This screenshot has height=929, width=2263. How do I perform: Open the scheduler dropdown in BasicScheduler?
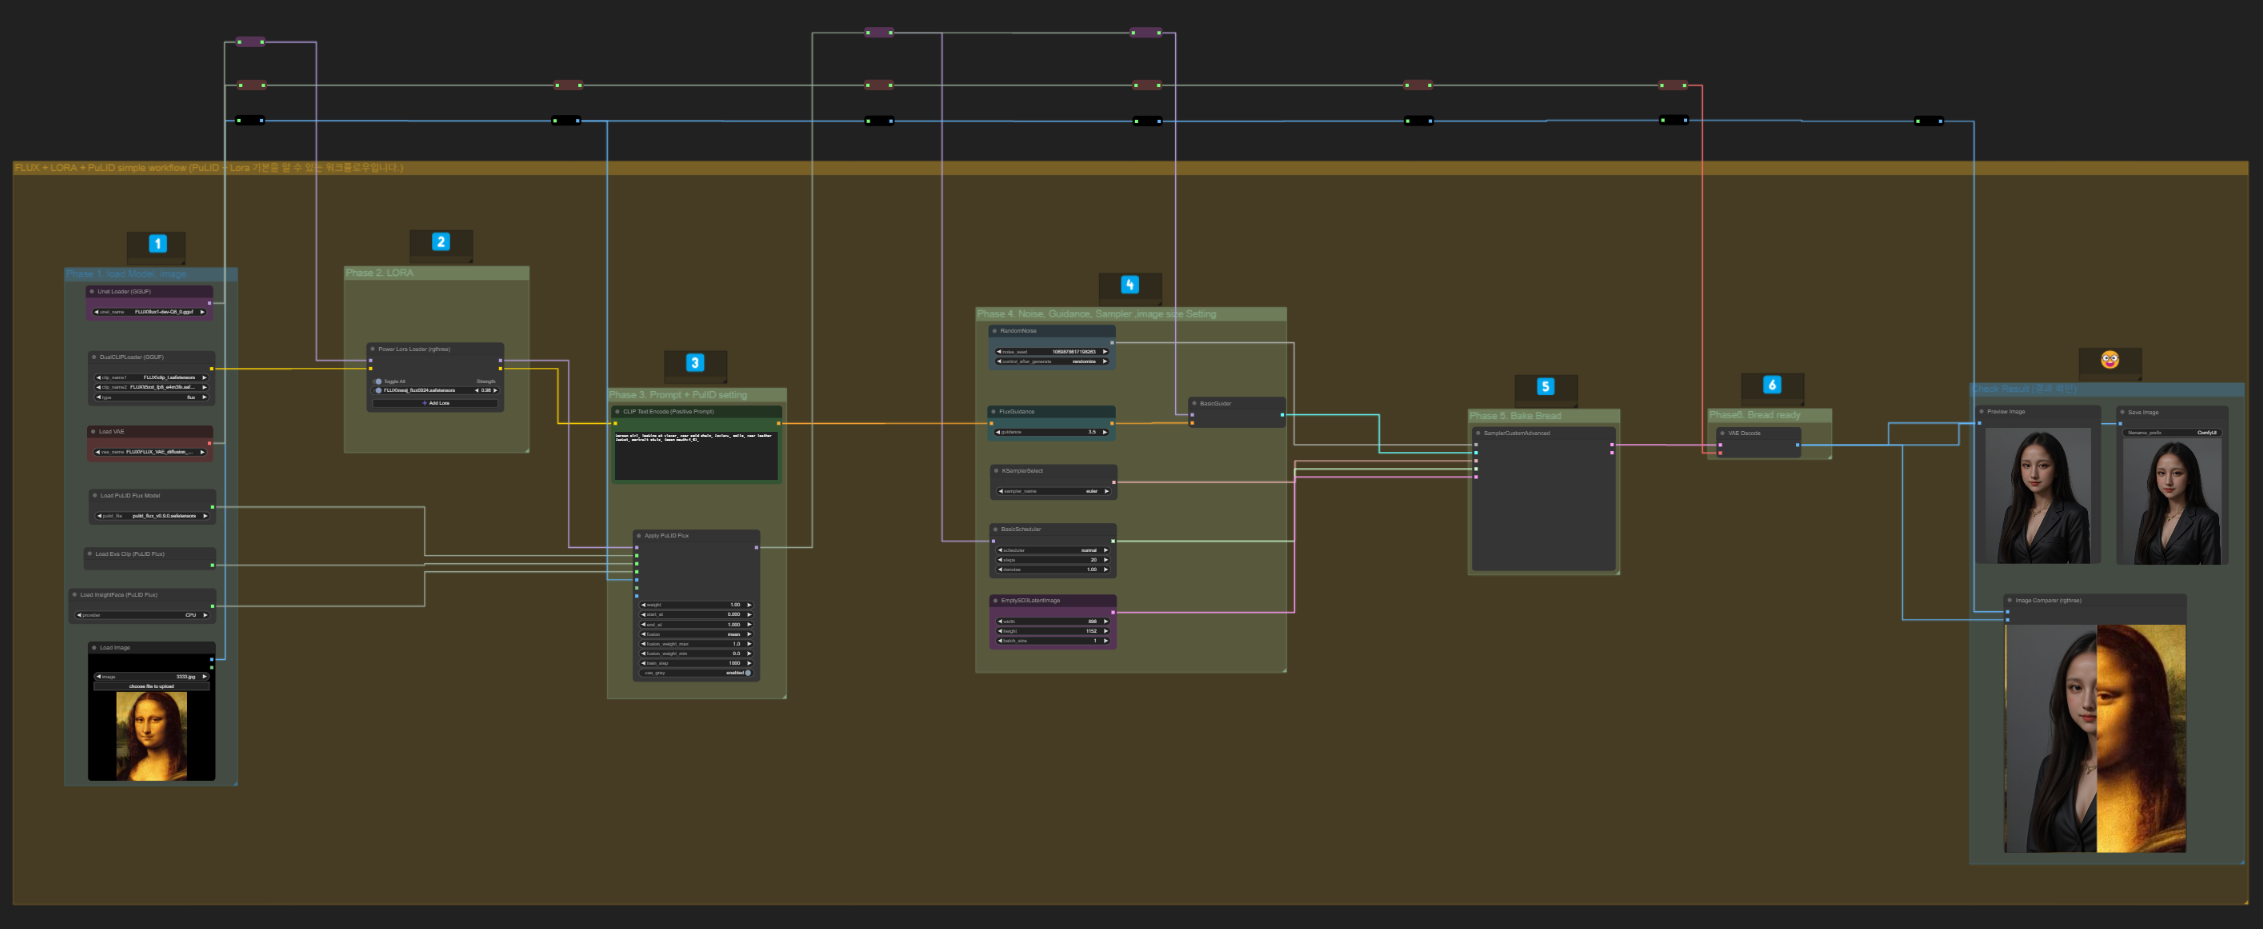(x=1052, y=550)
